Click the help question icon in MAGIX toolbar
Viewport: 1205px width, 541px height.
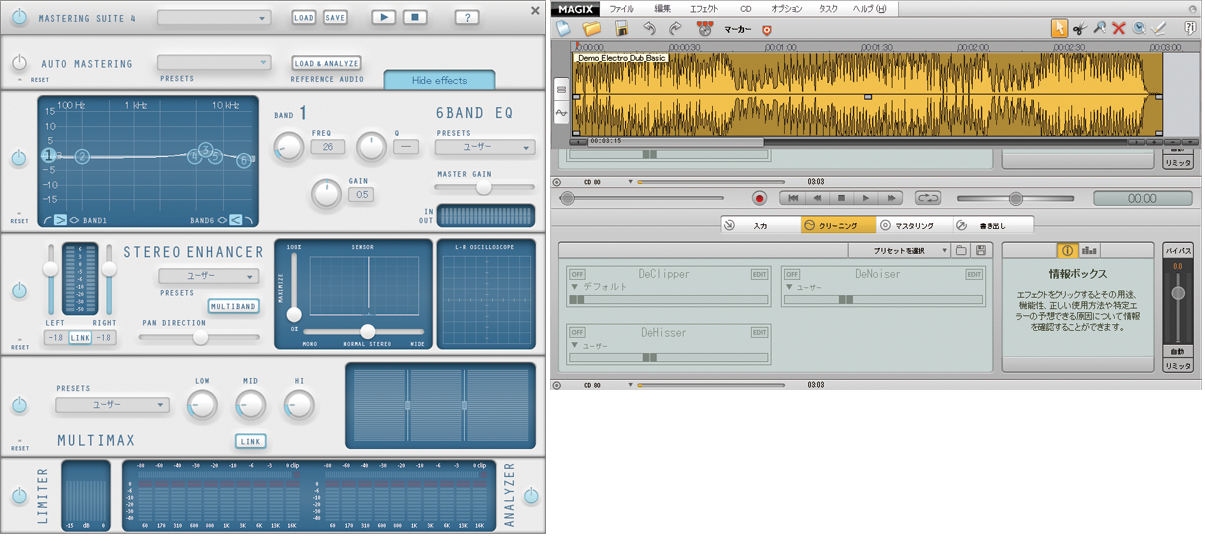click(x=1190, y=28)
